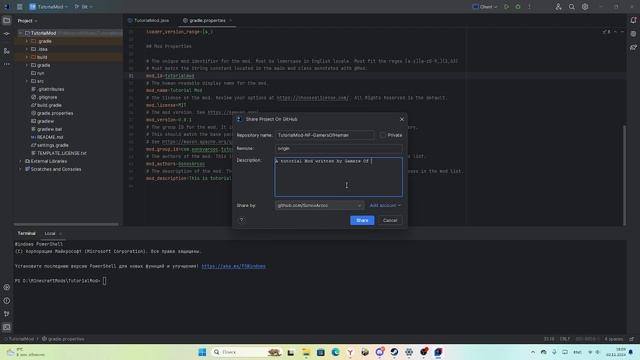Viewport: 640px width, 360px height.
Task: Open the Git tool window icon at bottom-left
Action: [7, 313]
